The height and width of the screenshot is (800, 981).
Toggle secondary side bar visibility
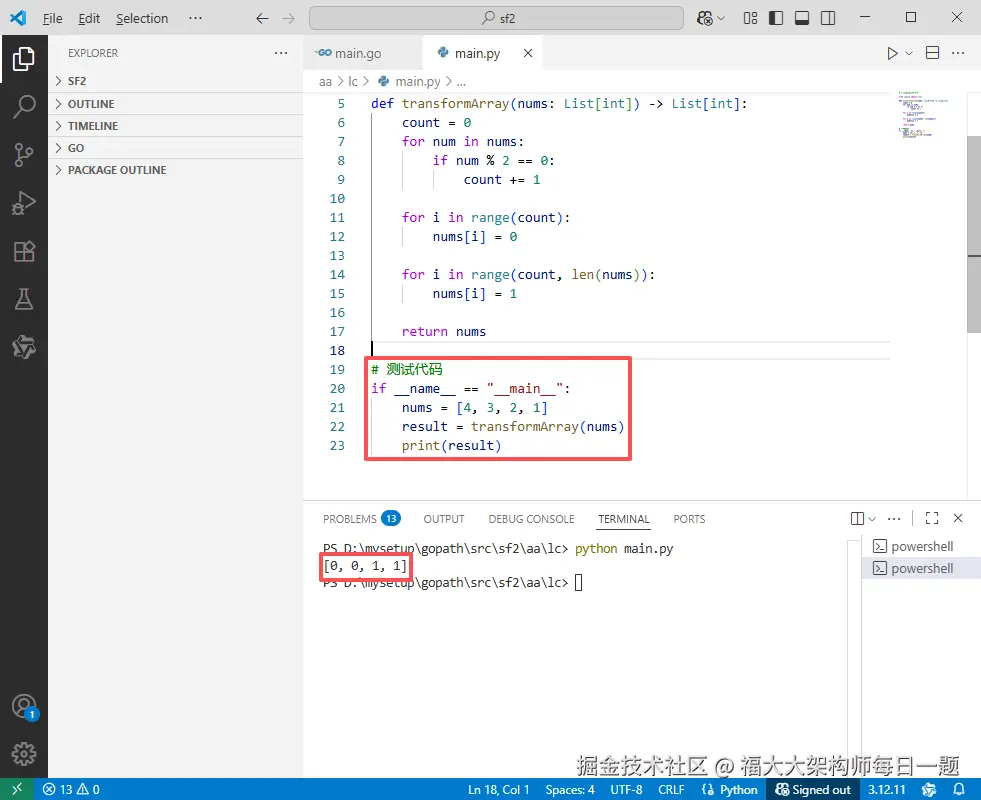click(828, 18)
